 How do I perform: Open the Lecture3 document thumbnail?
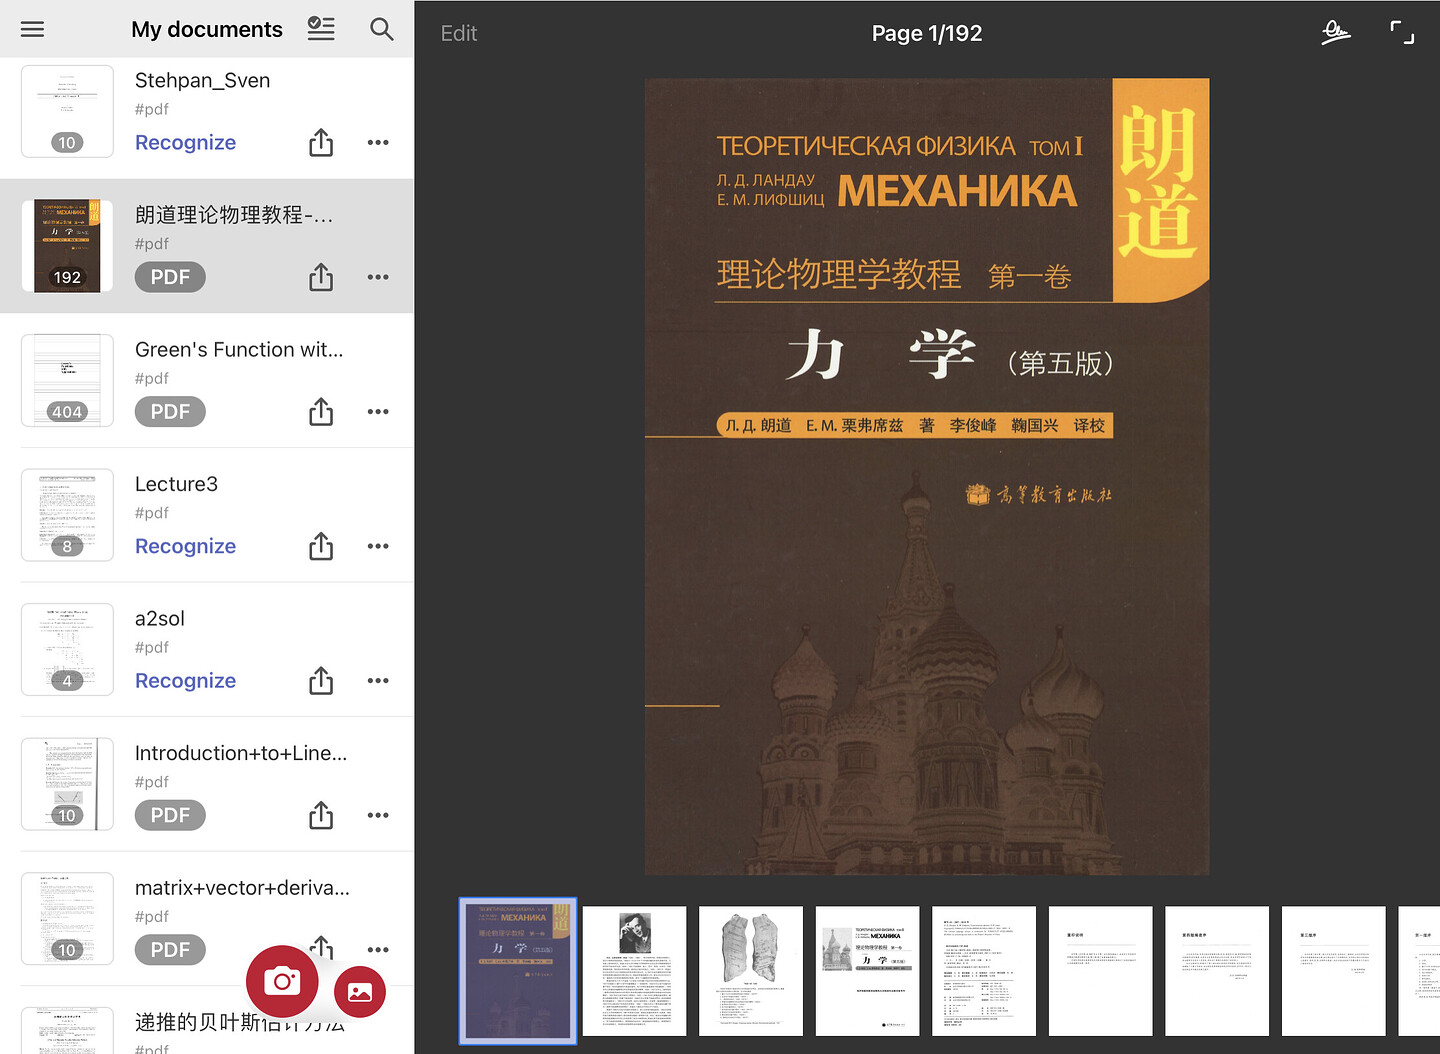click(67, 515)
